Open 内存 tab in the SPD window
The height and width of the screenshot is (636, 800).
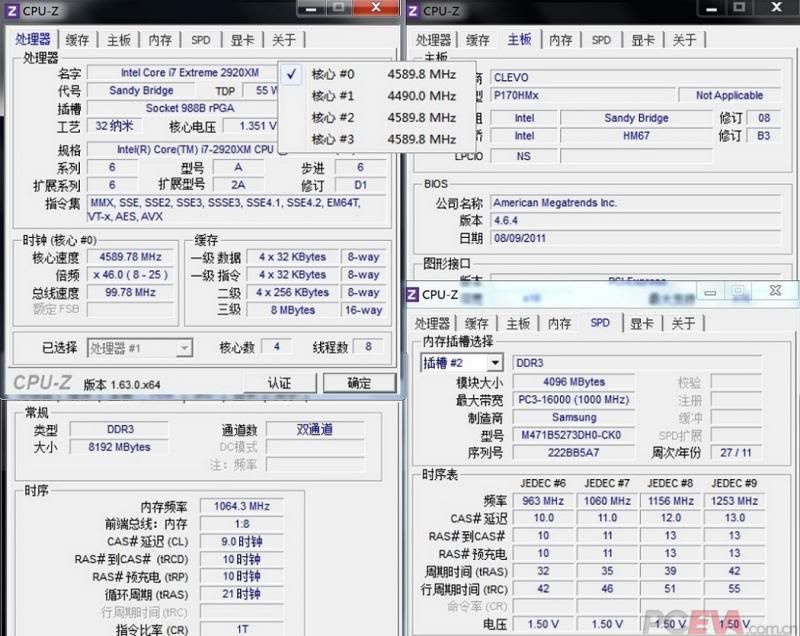560,323
